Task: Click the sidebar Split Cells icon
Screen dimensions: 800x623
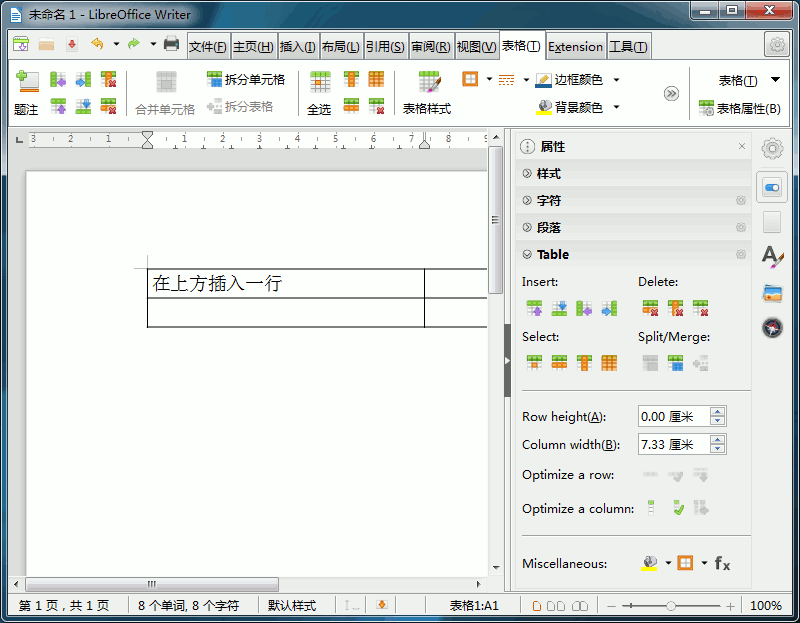Action: [676, 363]
